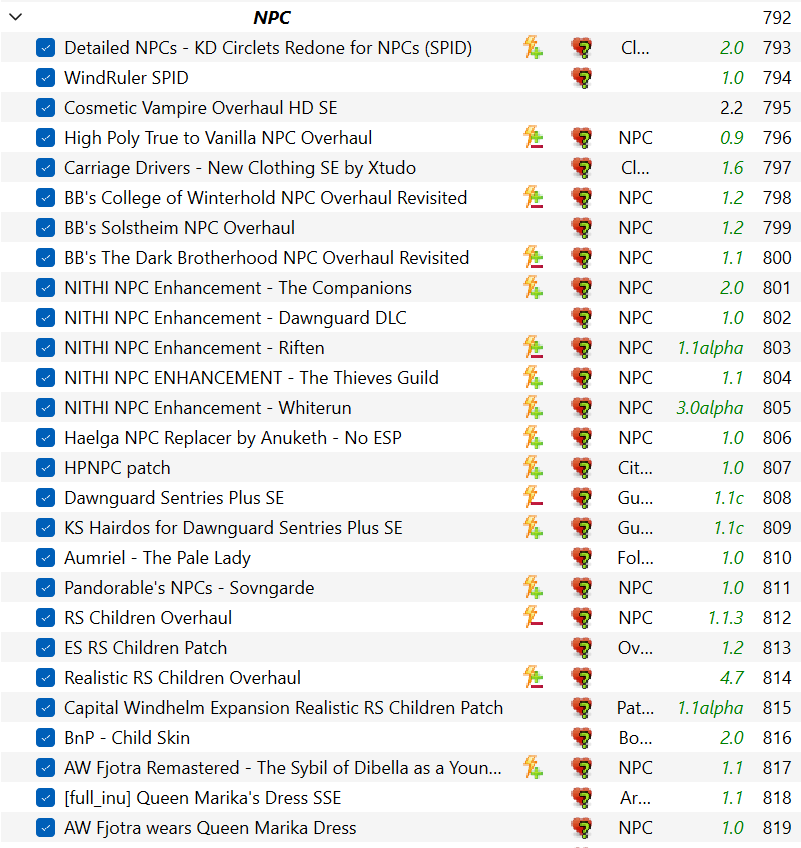Click heart flag icon for BB's Solstheim NPC Overhaul

click(582, 228)
